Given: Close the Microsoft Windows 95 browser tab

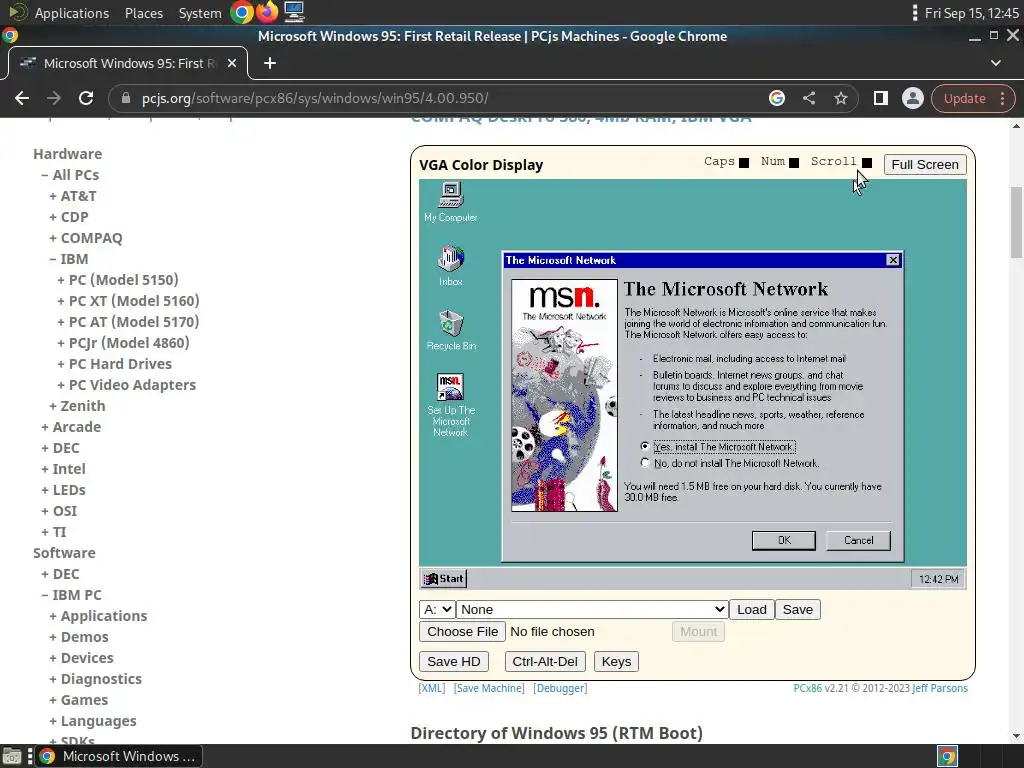Looking at the screenshot, I should pyautogui.click(x=232, y=63).
